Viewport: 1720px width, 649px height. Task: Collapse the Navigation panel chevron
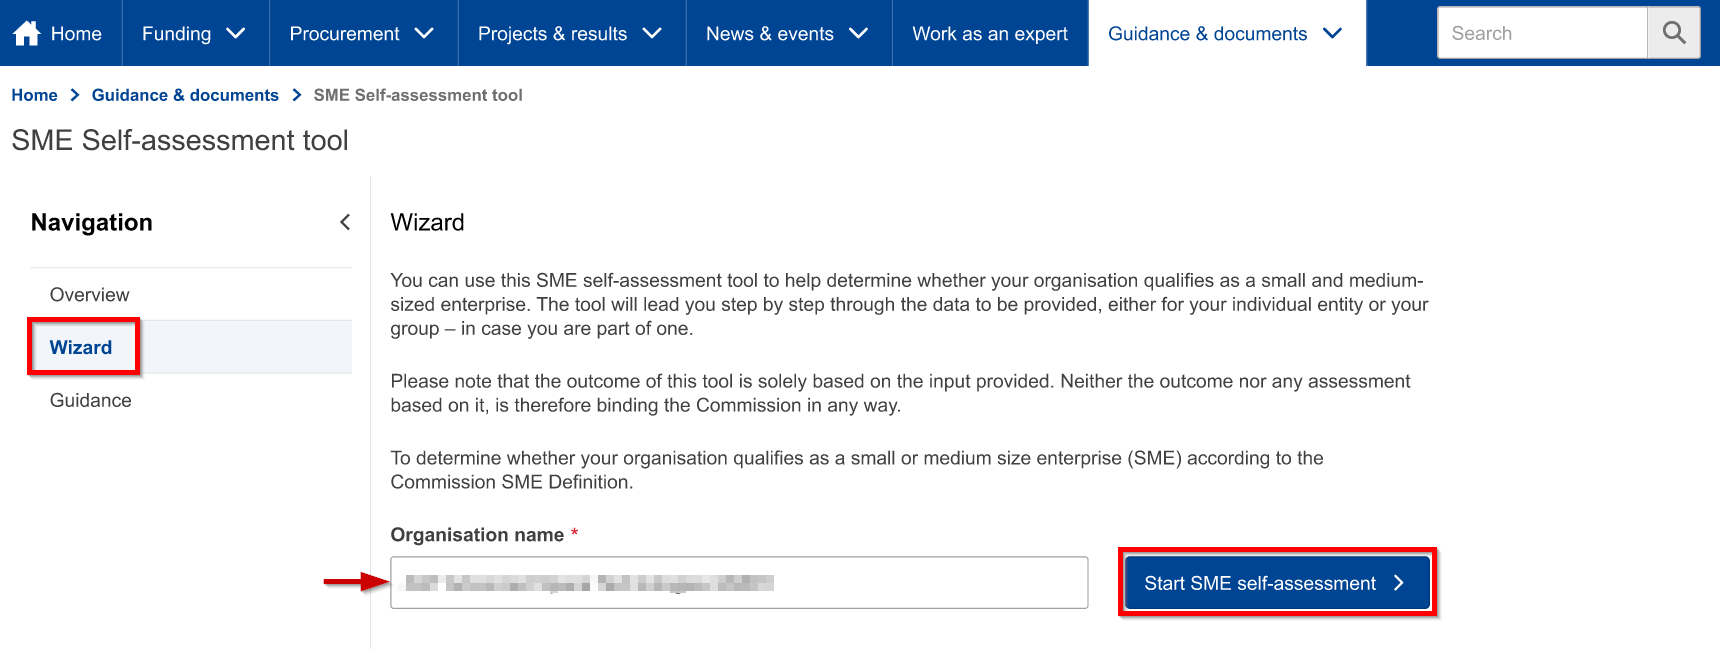pyautogui.click(x=345, y=222)
